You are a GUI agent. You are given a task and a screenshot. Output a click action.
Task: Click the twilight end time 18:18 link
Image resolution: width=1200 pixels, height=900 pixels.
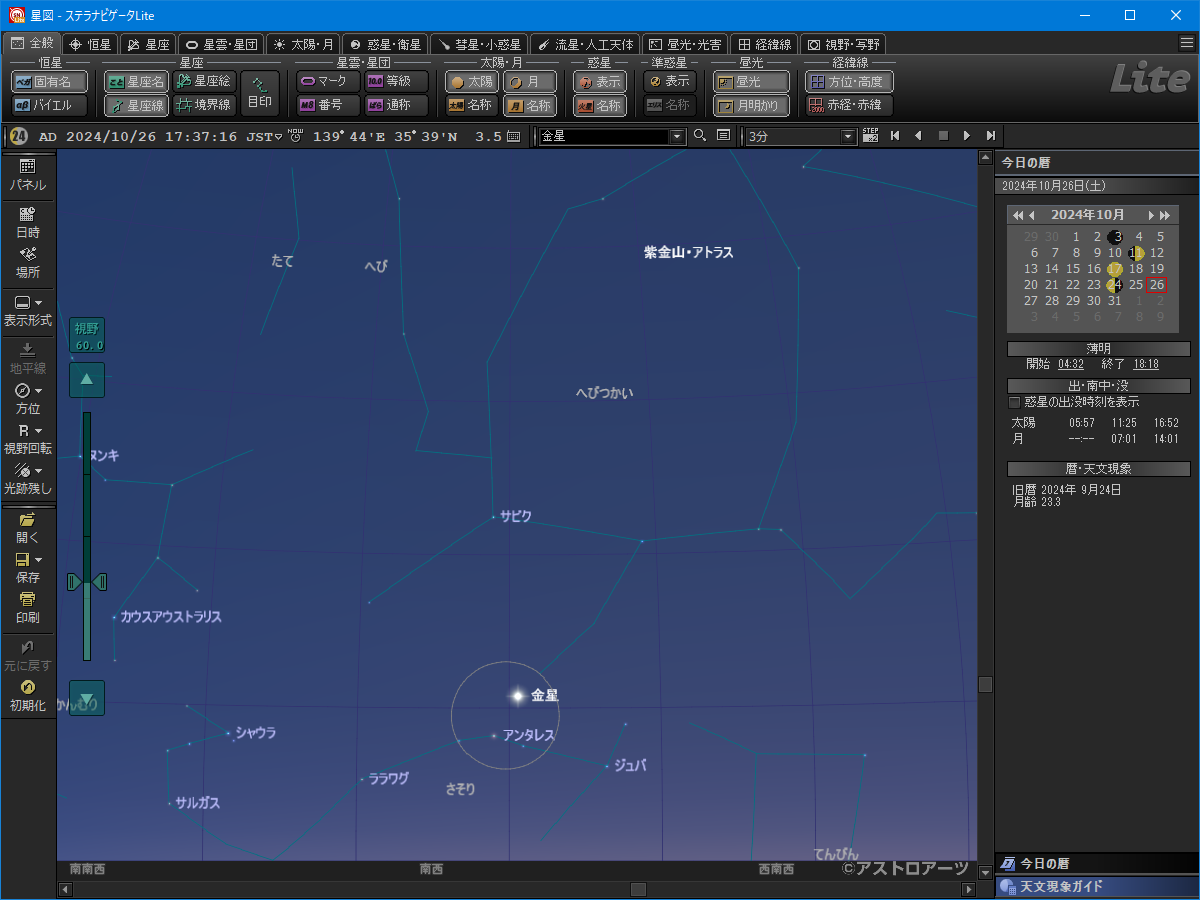1145,364
